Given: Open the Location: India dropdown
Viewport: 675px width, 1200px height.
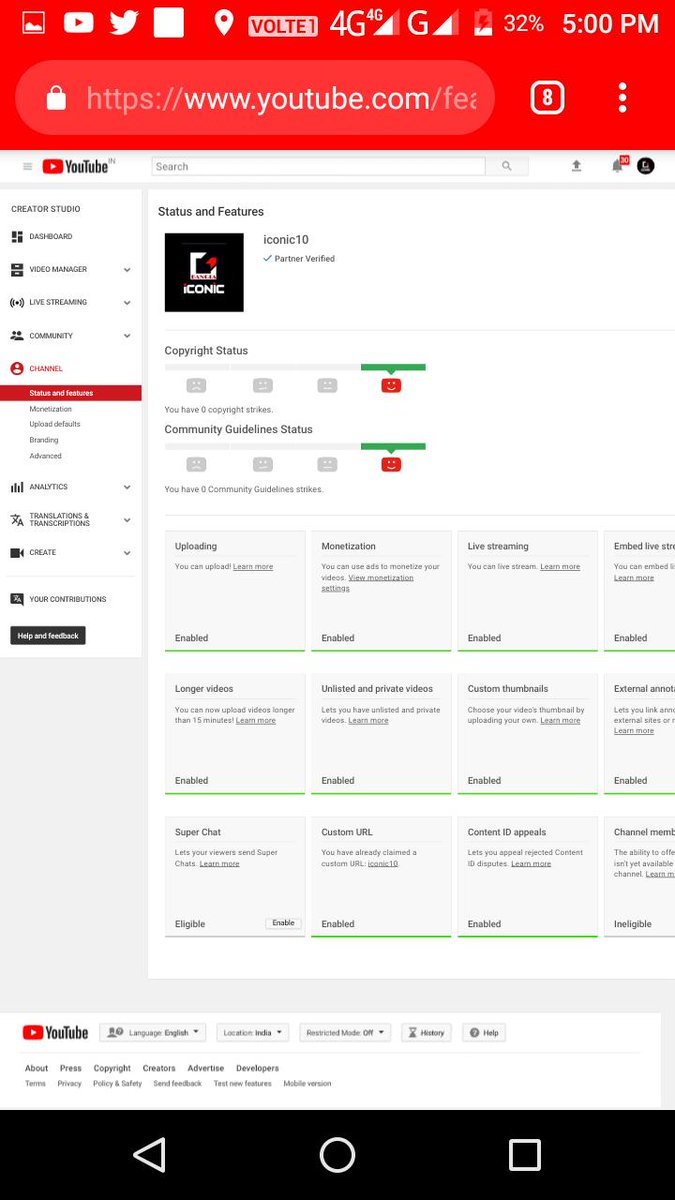Looking at the screenshot, I should point(253,1033).
